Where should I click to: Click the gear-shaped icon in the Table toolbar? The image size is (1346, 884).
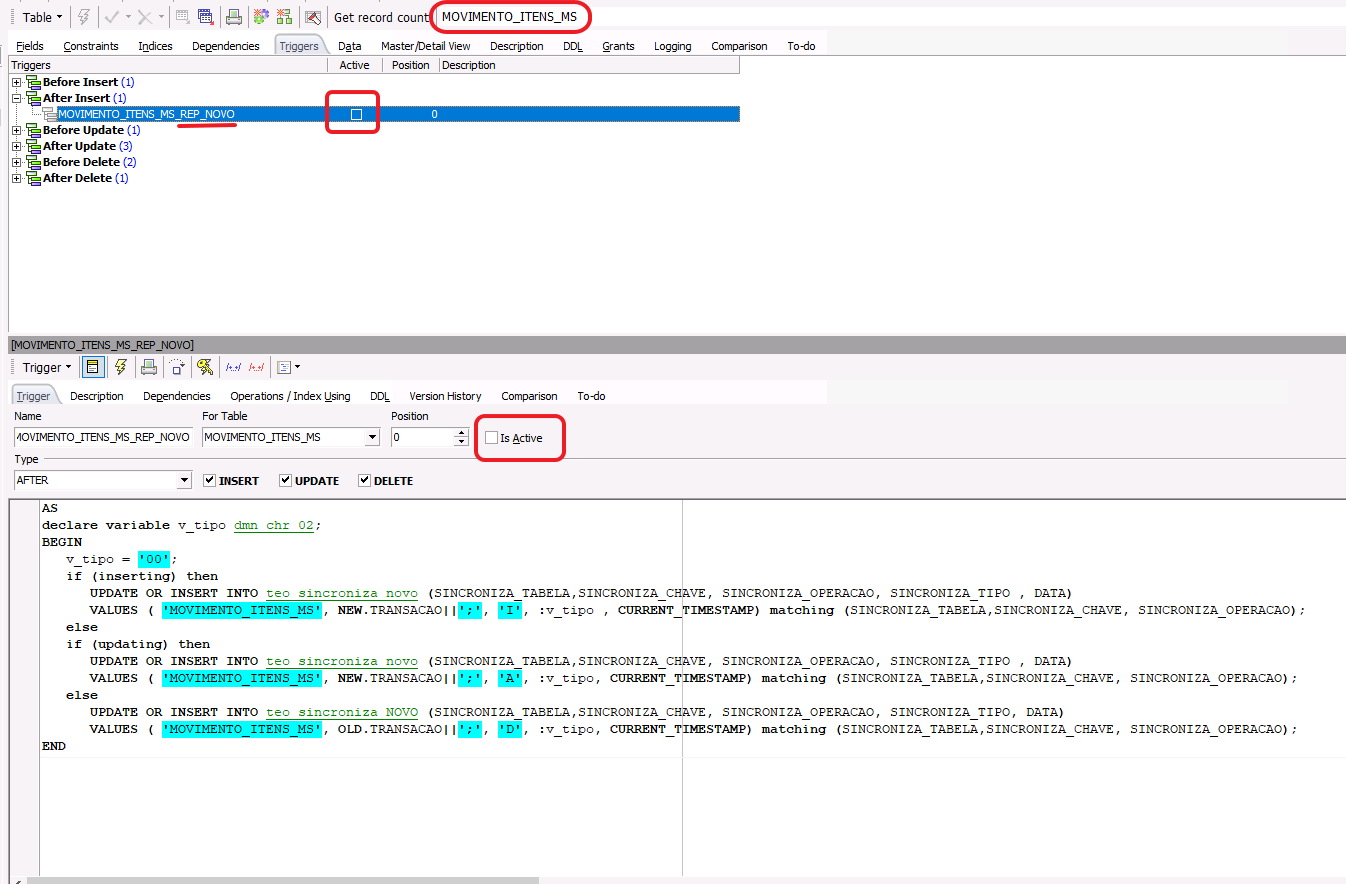tap(261, 17)
